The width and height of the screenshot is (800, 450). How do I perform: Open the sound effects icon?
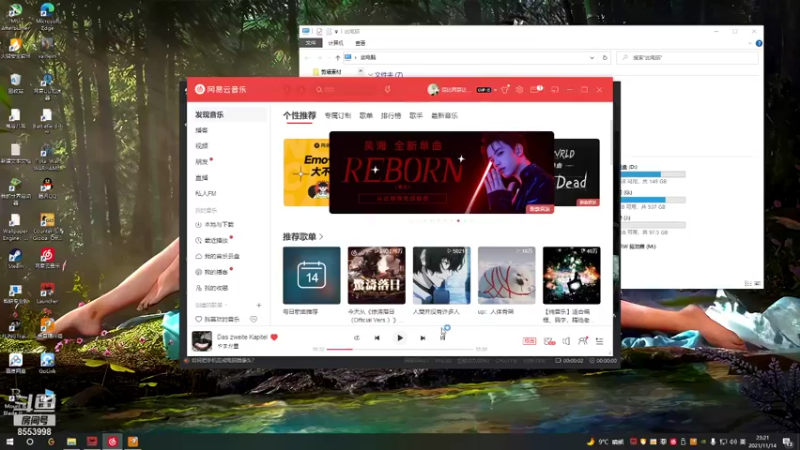coord(549,341)
